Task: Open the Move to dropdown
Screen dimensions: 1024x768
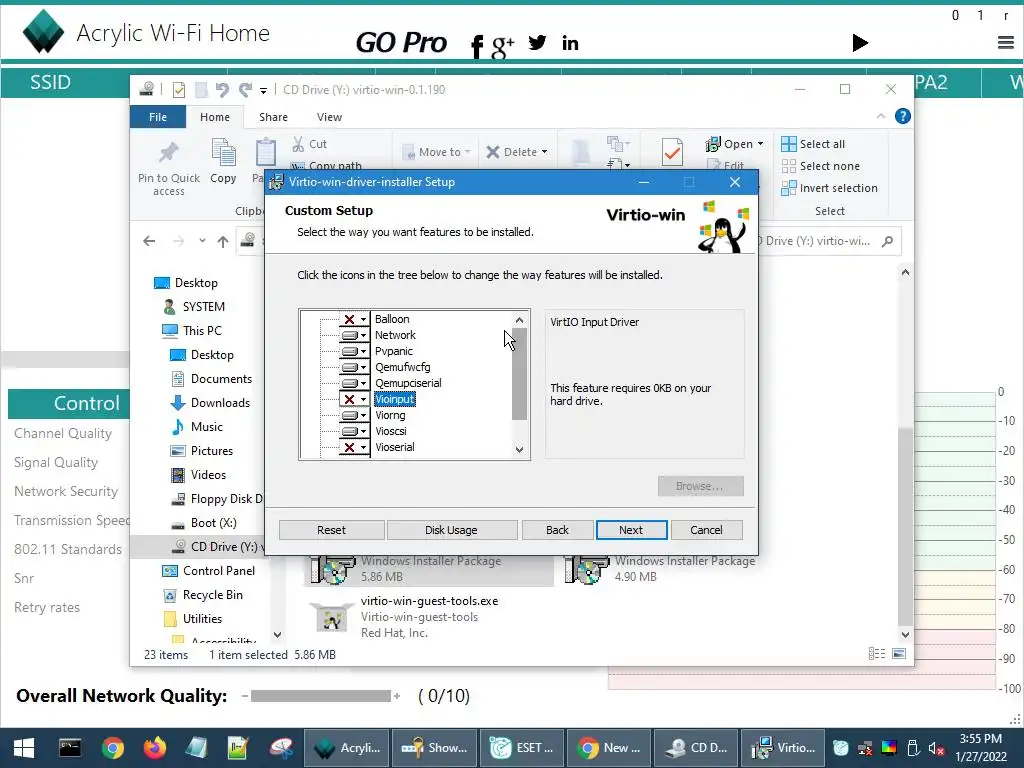Action: click(436, 152)
